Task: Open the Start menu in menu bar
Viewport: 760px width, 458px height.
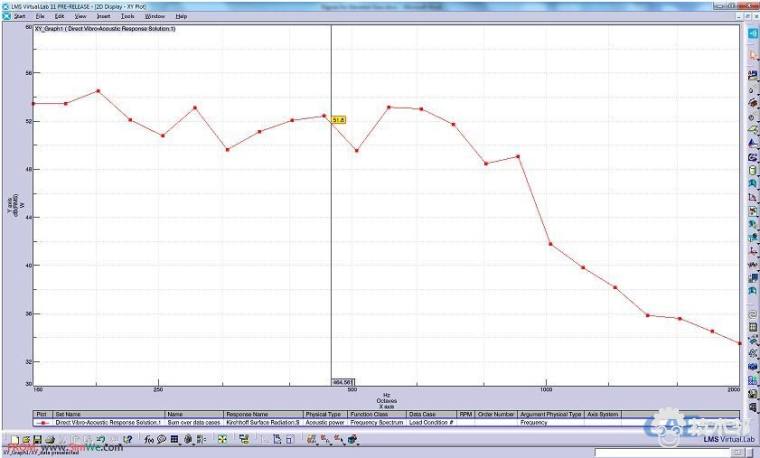Action: point(19,17)
